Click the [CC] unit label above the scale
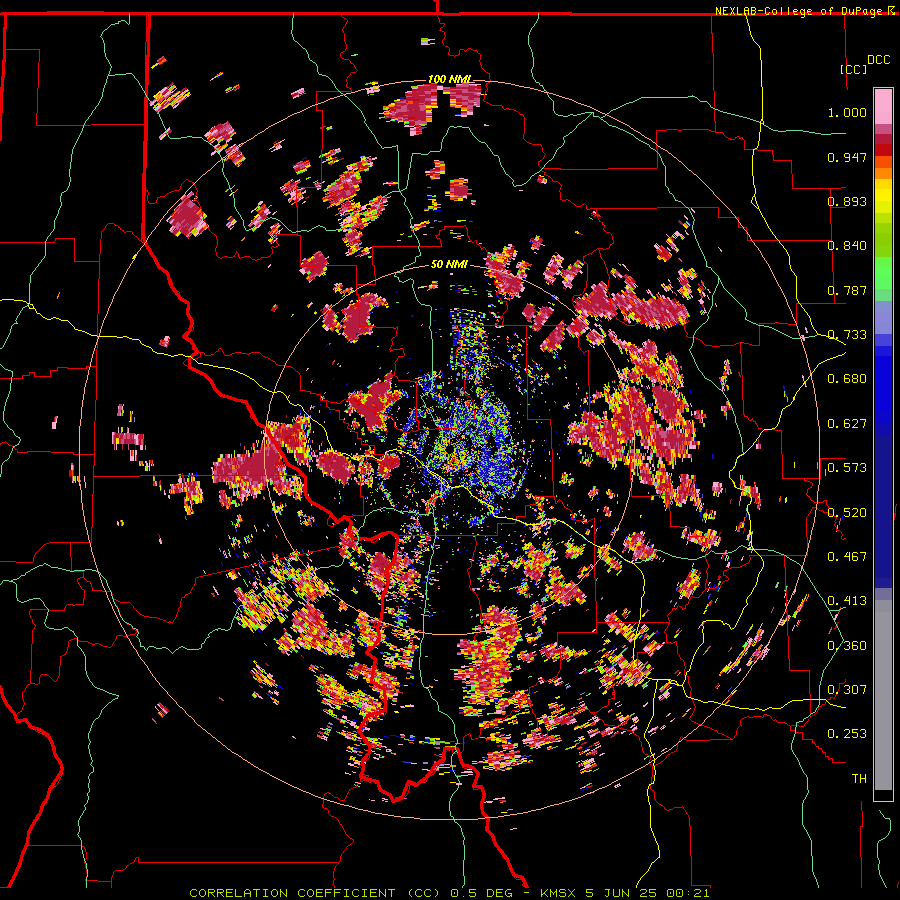 point(854,69)
